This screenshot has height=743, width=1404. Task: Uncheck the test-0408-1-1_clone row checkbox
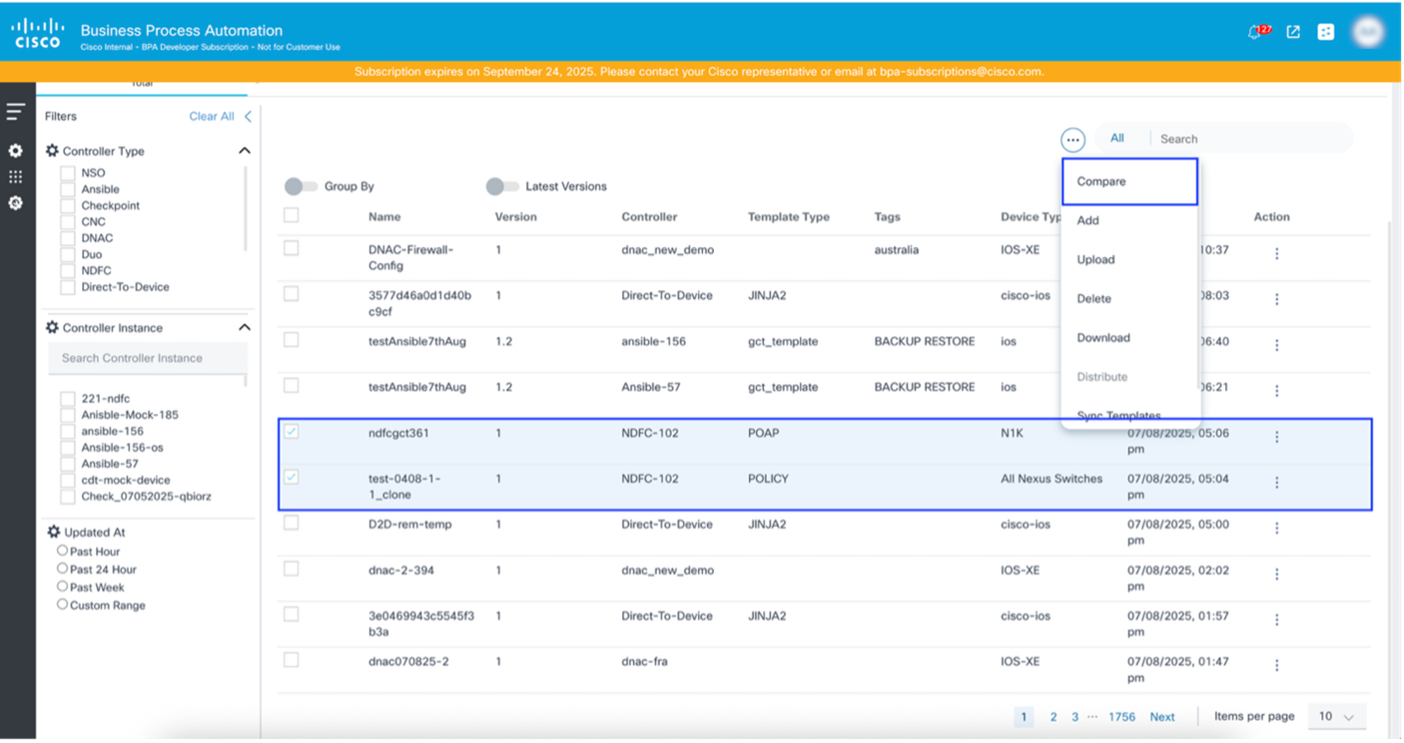click(x=291, y=477)
